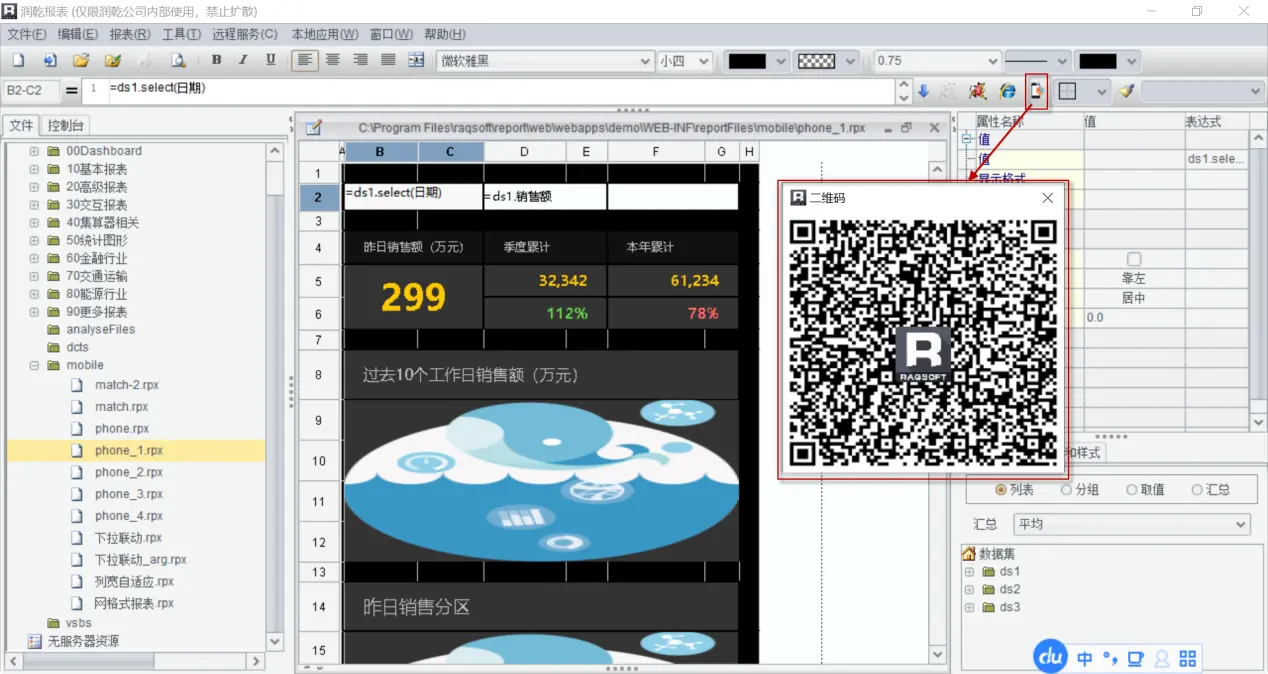Select the phone_2.rpx file

pyautogui.click(x=129, y=472)
